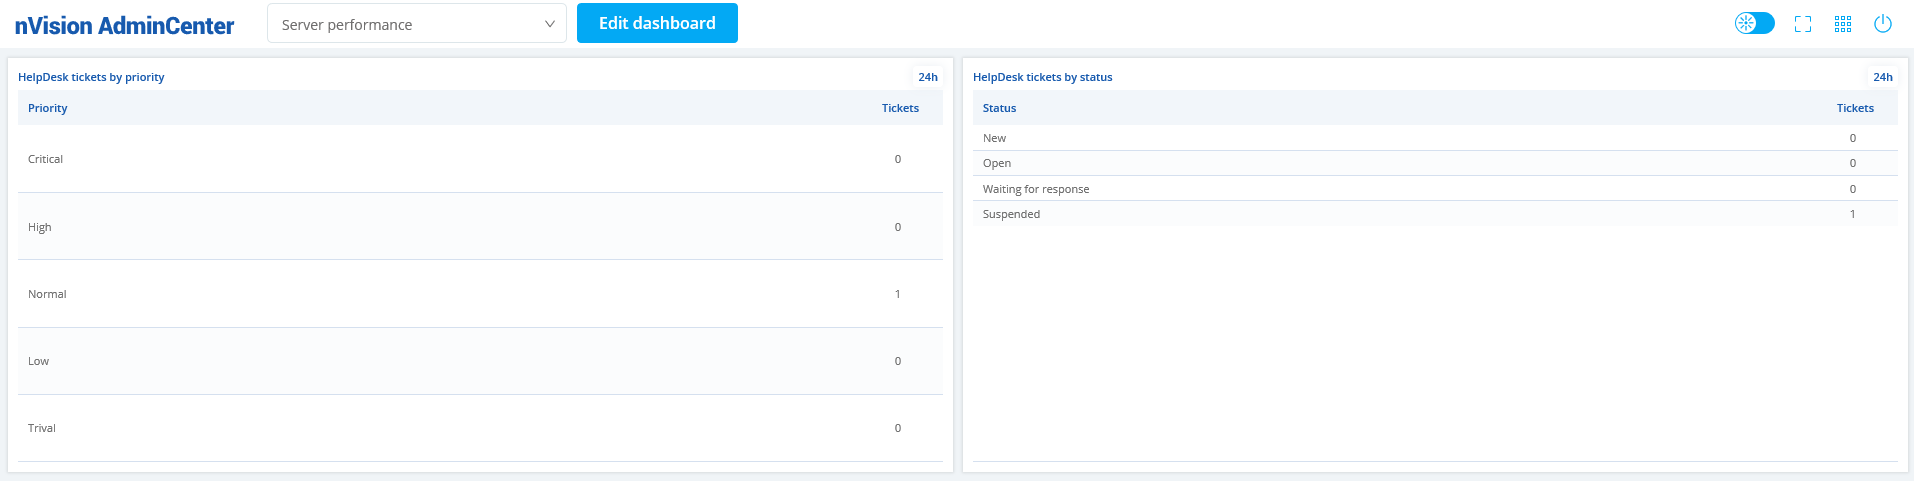Screen dimensions: 1914x481
Task: Click the Edit dashboard button
Action: 657,23
